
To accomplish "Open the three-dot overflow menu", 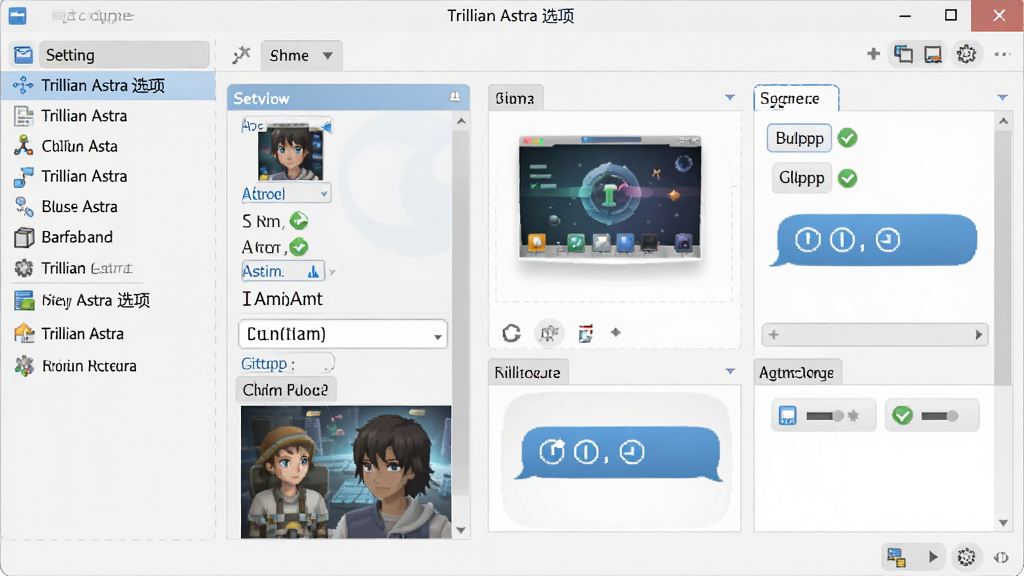I will pyautogui.click(x=1002, y=54).
